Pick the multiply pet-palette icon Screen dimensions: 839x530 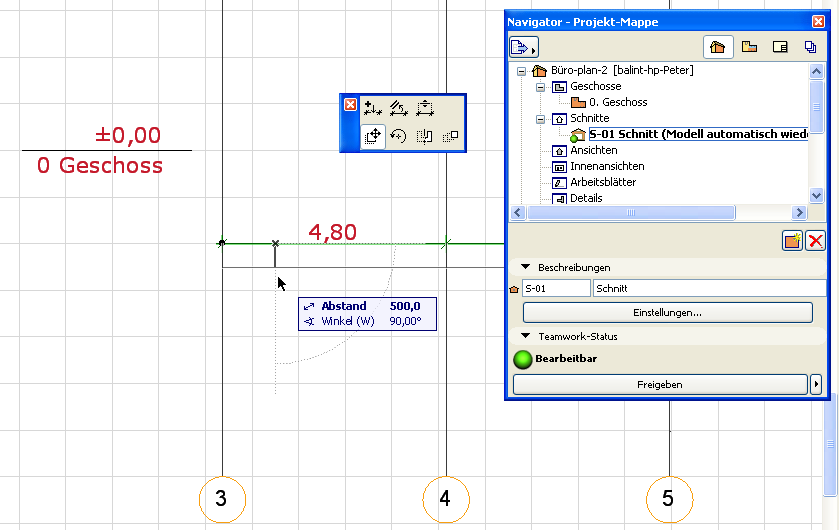451,136
